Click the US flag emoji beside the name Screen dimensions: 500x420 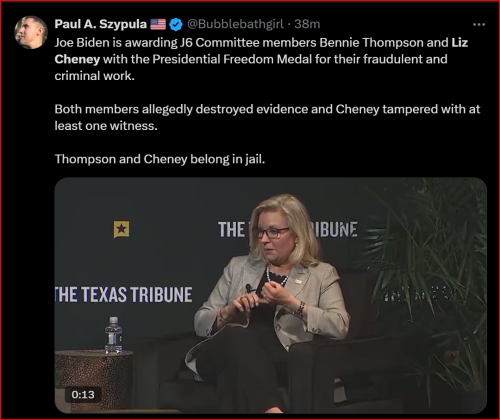point(158,24)
